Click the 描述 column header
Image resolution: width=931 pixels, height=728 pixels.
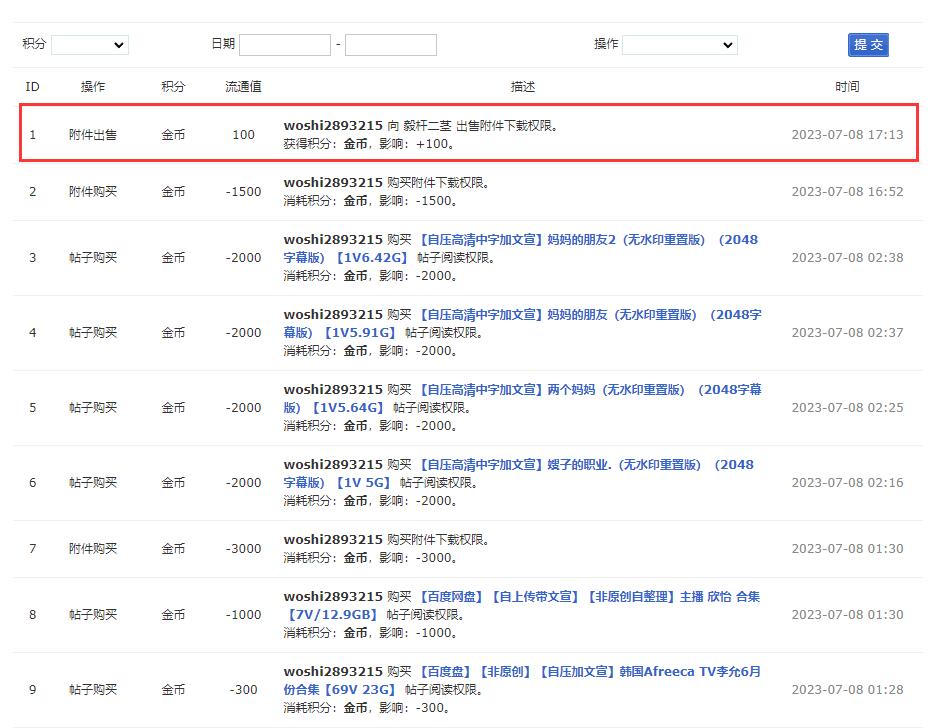[x=523, y=87]
